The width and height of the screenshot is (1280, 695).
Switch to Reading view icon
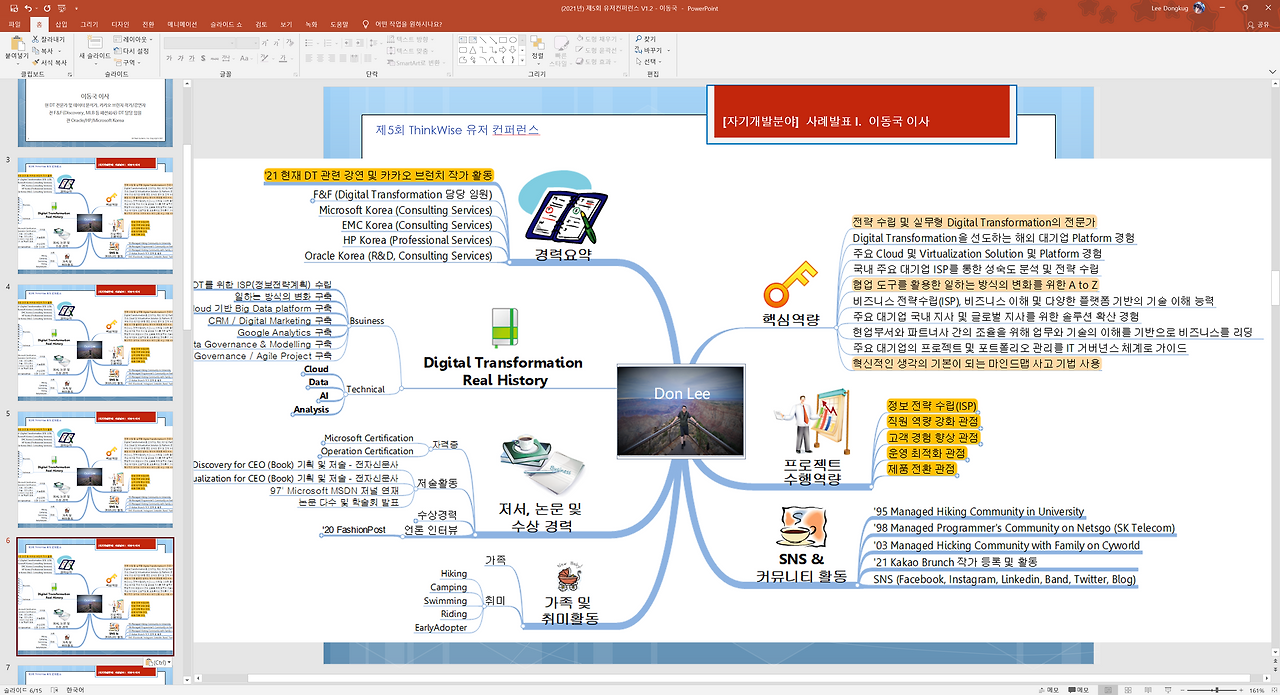(1148, 690)
